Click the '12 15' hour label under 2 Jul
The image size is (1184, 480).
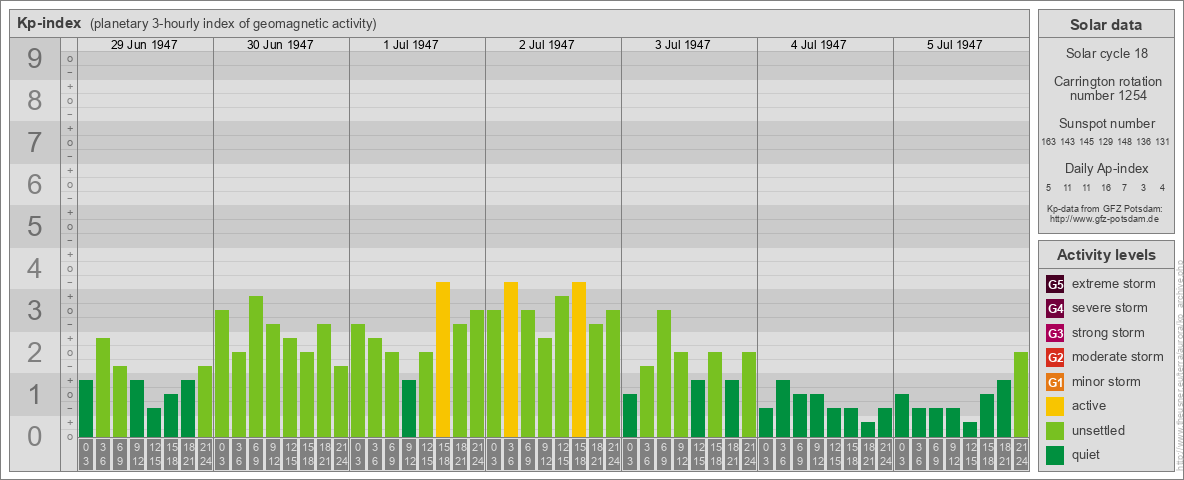(562, 455)
